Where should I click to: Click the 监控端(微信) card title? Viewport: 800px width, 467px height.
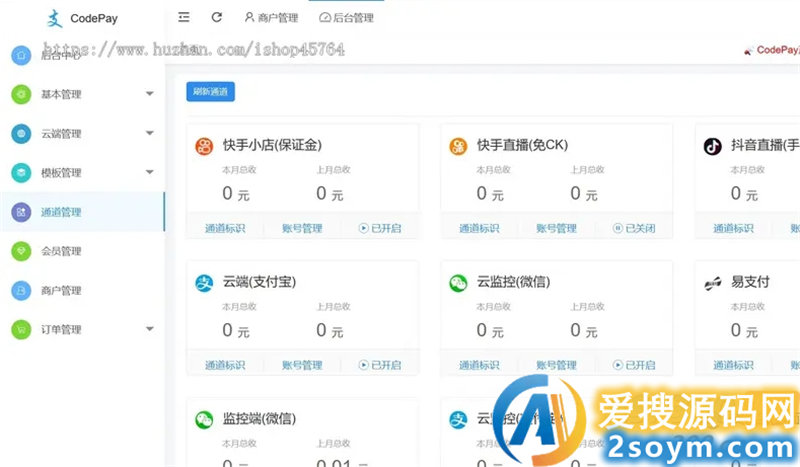pyautogui.click(x=259, y=419)
